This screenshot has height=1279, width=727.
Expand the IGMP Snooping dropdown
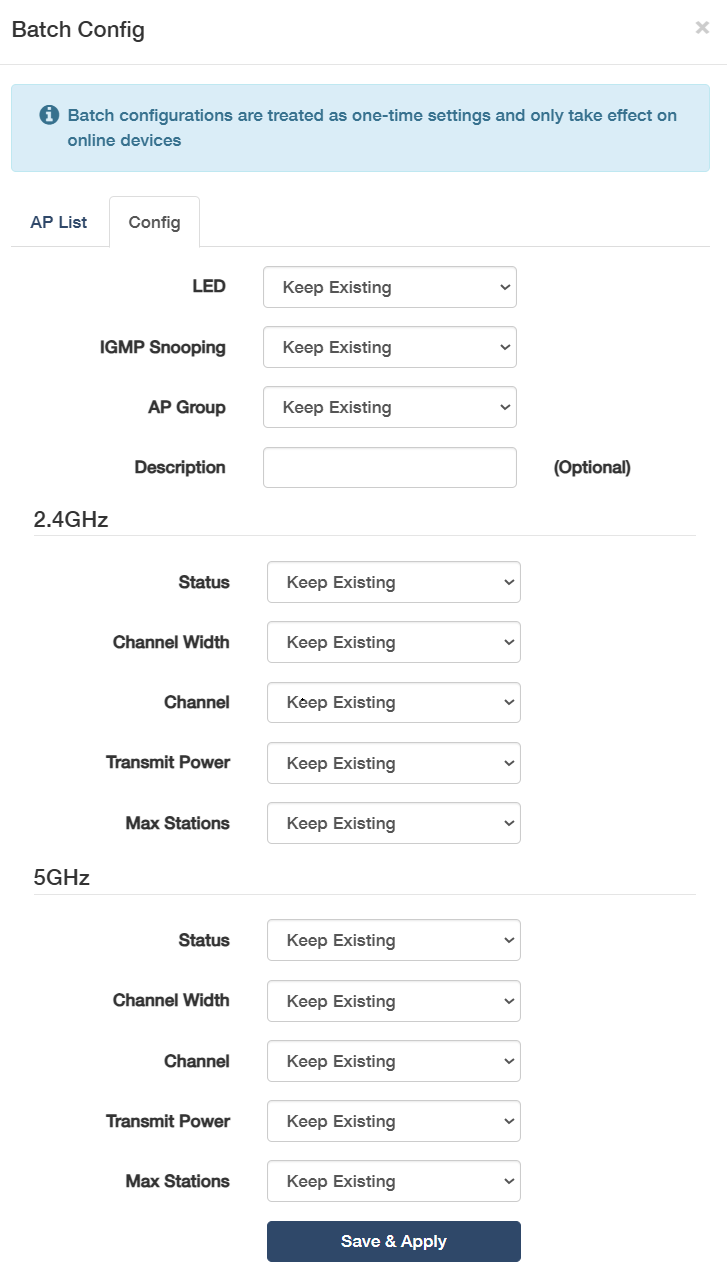tap(389, 347)
